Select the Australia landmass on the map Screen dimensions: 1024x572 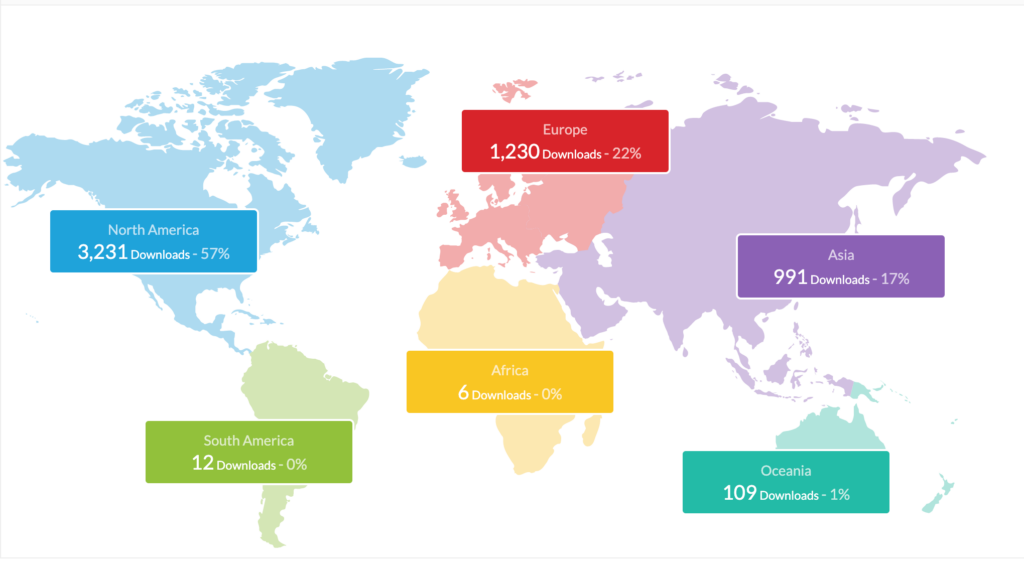pos(830,428)
